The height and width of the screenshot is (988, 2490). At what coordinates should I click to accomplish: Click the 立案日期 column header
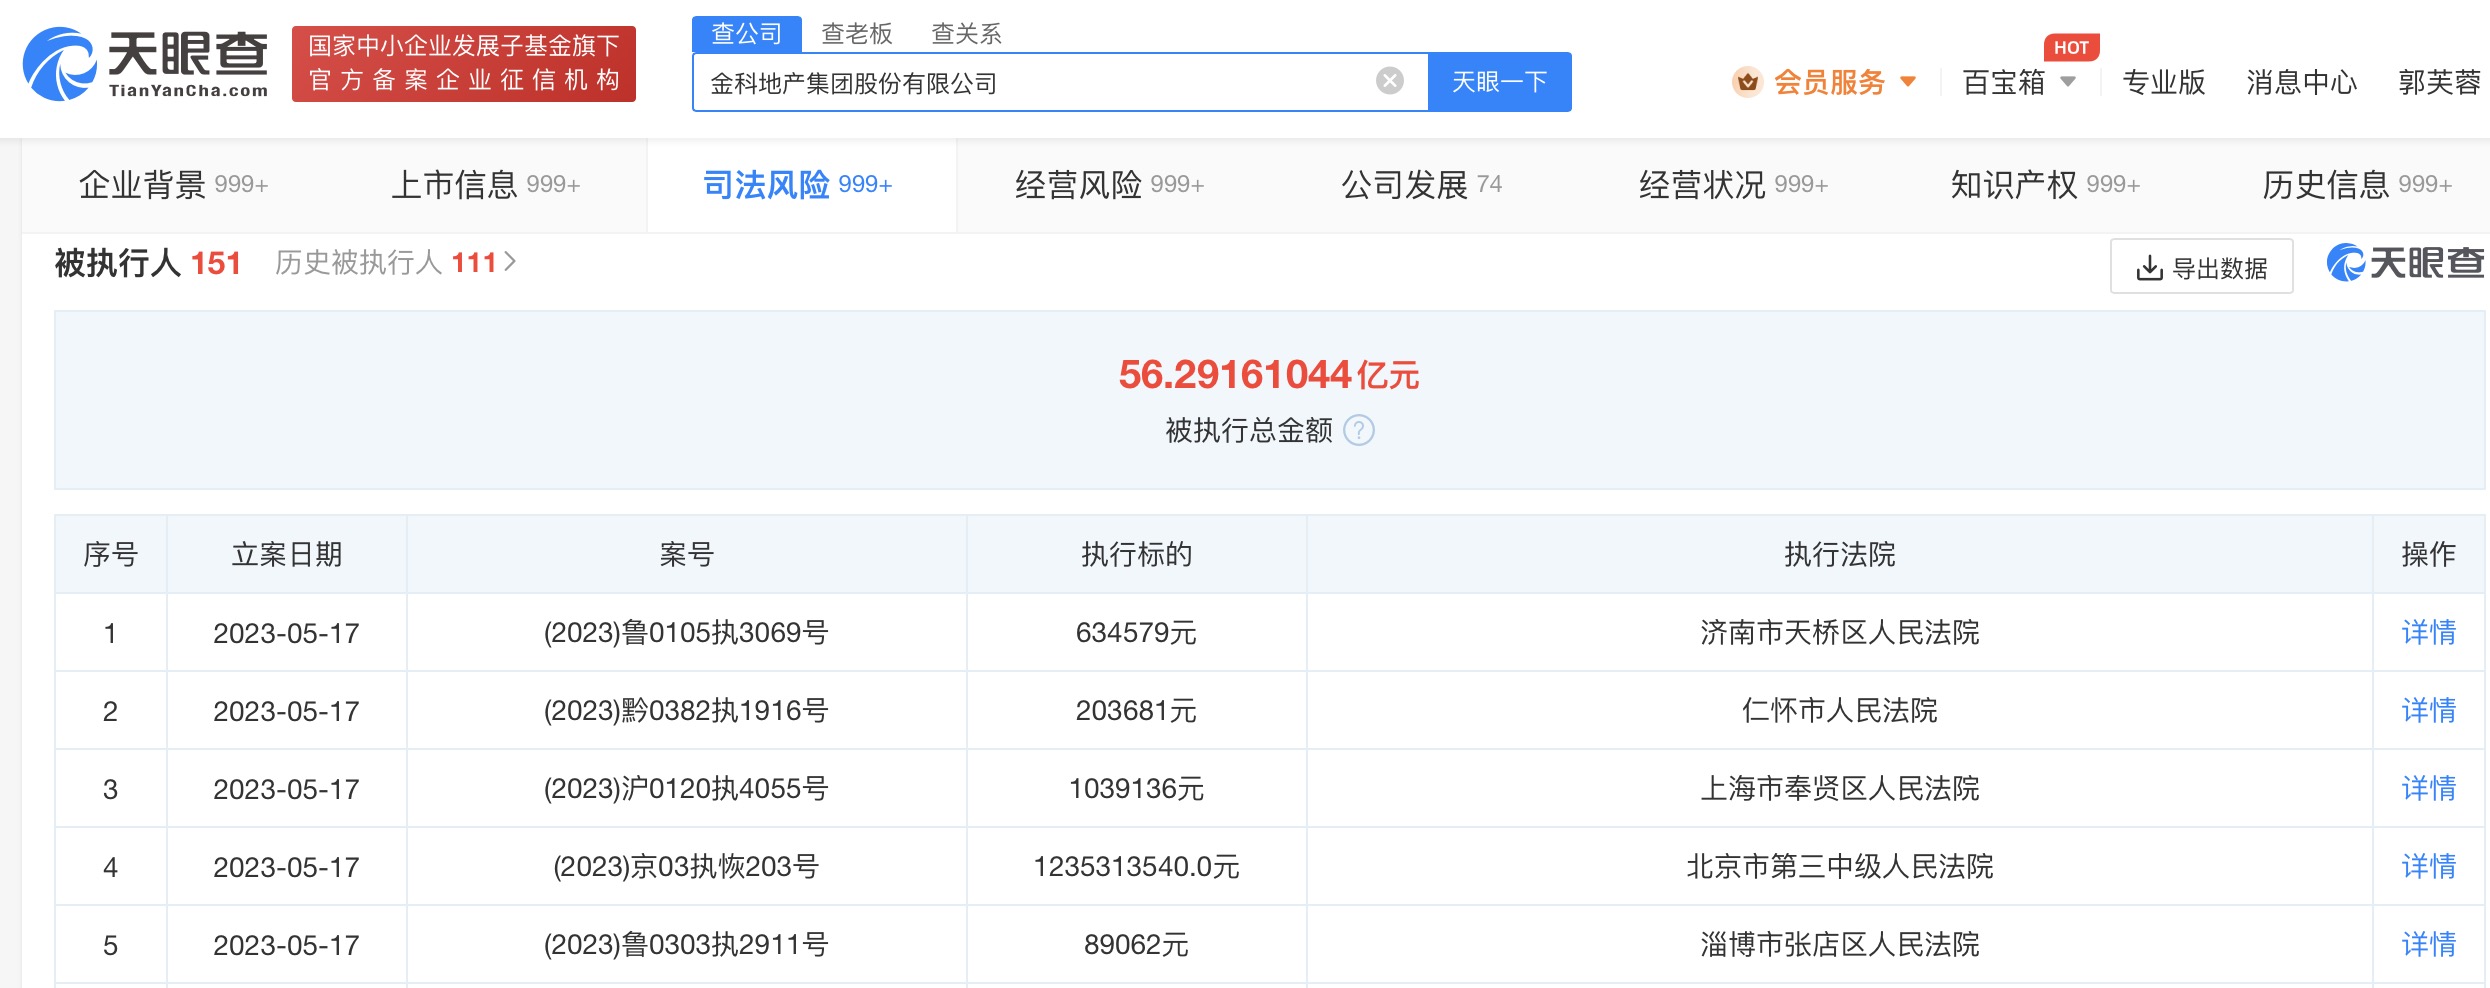tap(287, 554)
